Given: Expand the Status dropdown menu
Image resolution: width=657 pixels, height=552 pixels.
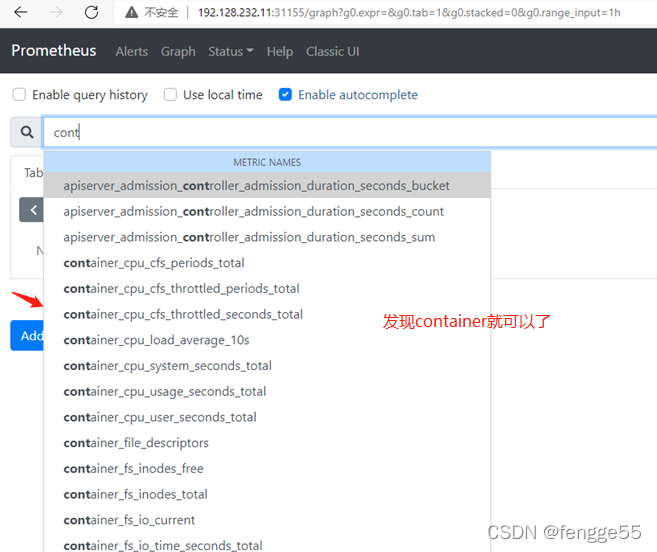Looking at the screenshot, I should 230,51.
